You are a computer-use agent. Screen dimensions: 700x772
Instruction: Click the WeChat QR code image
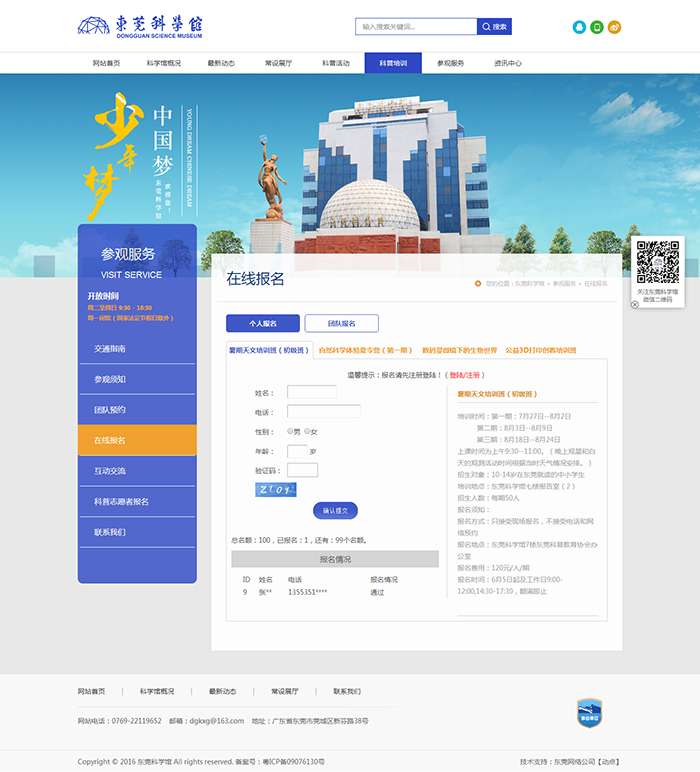[x=658, y=263]
